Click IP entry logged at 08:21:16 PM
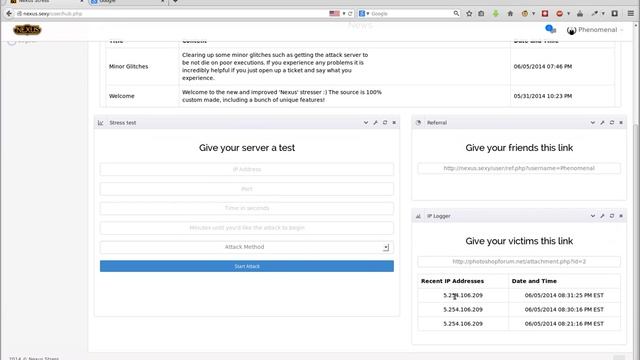The height and width of the screenshot is (360, 640). pos(463,324)
